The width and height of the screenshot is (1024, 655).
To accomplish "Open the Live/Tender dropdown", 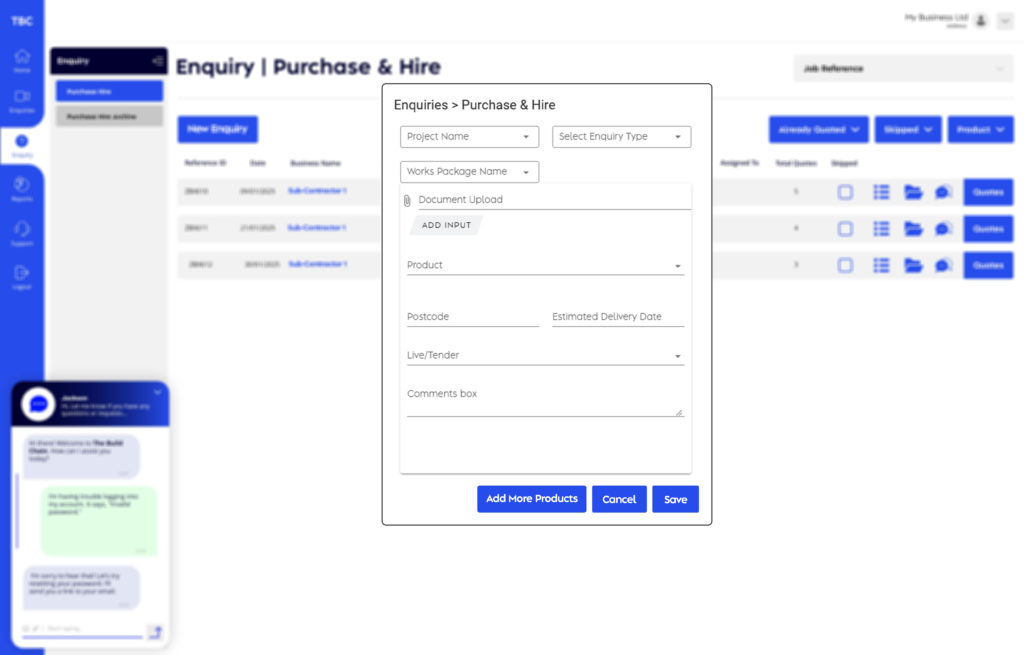I will point(545,355).
